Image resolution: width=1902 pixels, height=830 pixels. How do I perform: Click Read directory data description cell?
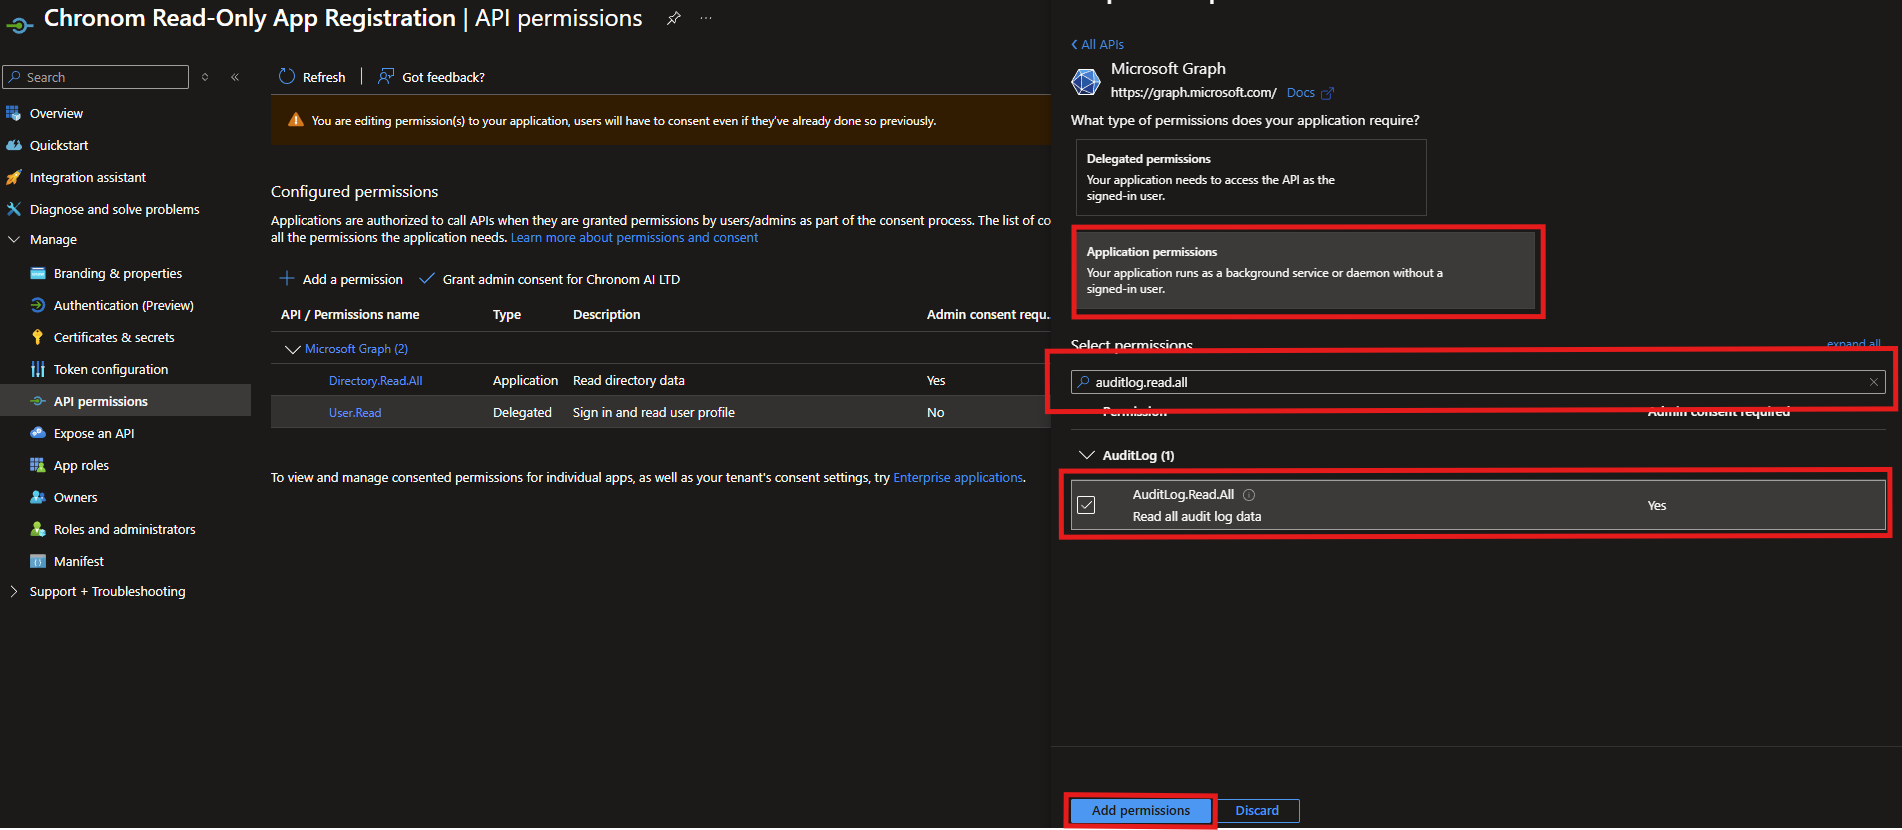629,381
